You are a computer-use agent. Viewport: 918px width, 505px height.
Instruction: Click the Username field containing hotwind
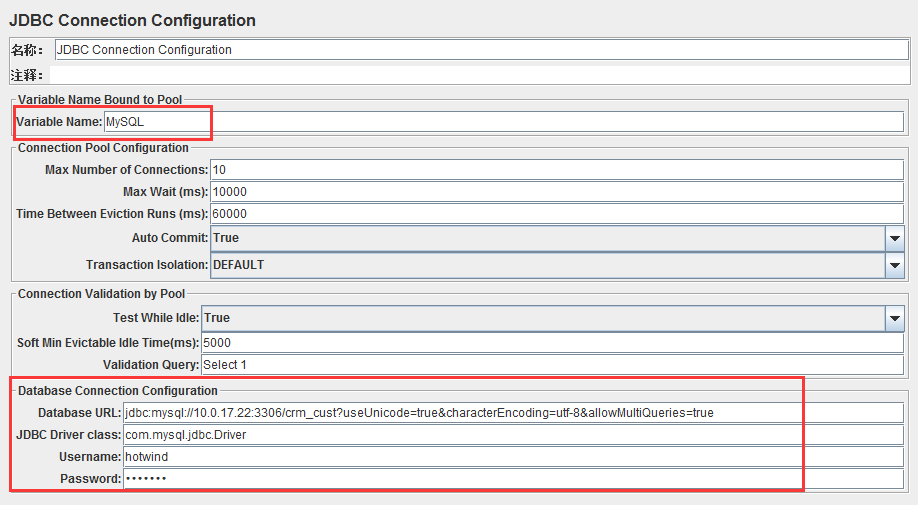coord(513,457)
